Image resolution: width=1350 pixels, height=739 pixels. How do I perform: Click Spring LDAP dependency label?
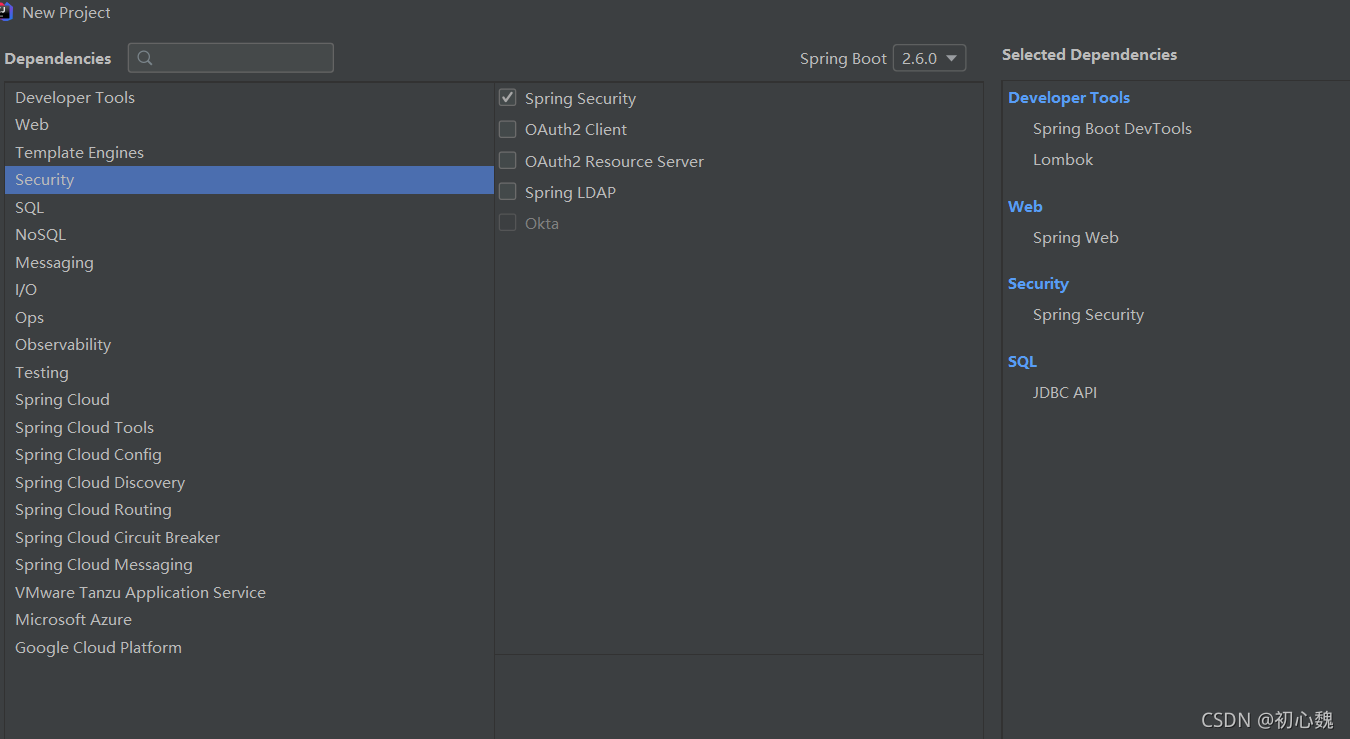(x=570, y=192)
